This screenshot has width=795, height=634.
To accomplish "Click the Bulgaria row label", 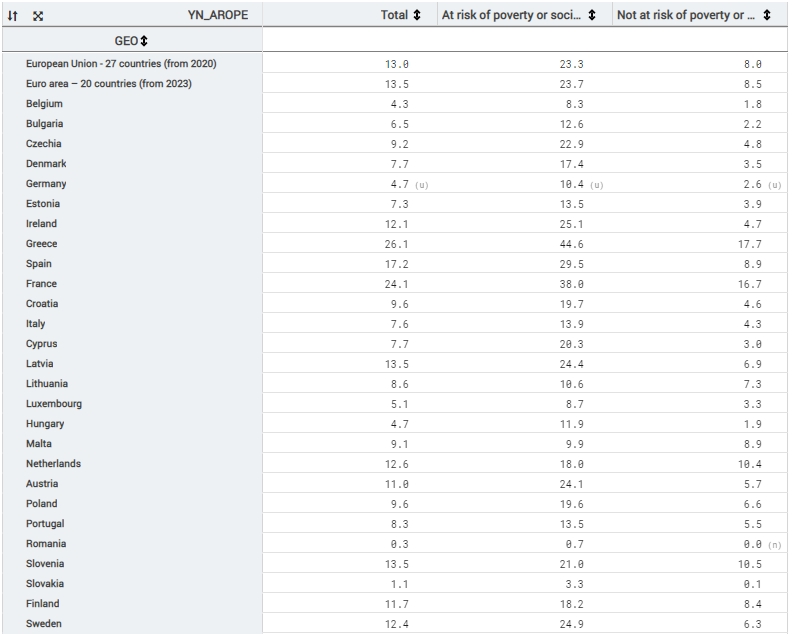I will point(45,124).
